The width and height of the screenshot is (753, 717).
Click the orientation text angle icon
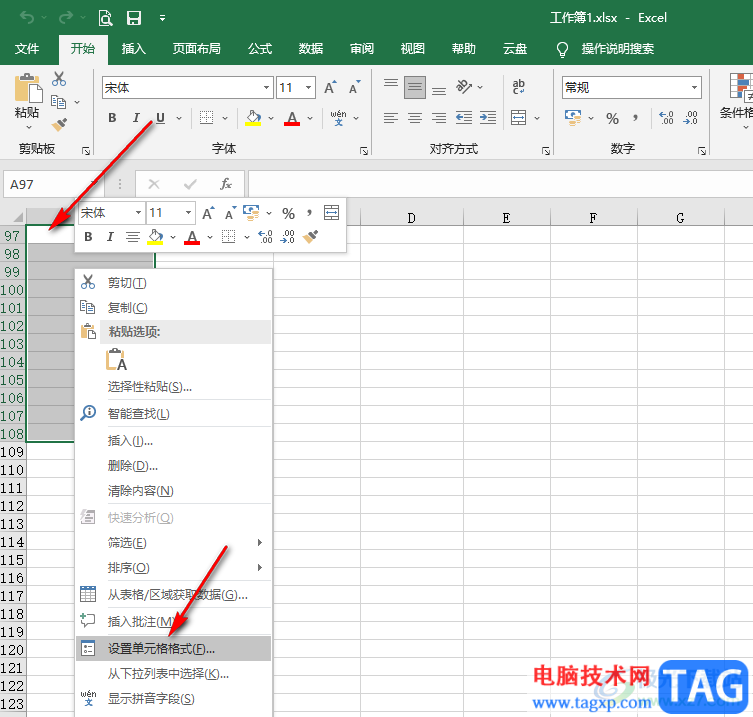(x=463, y=87)
